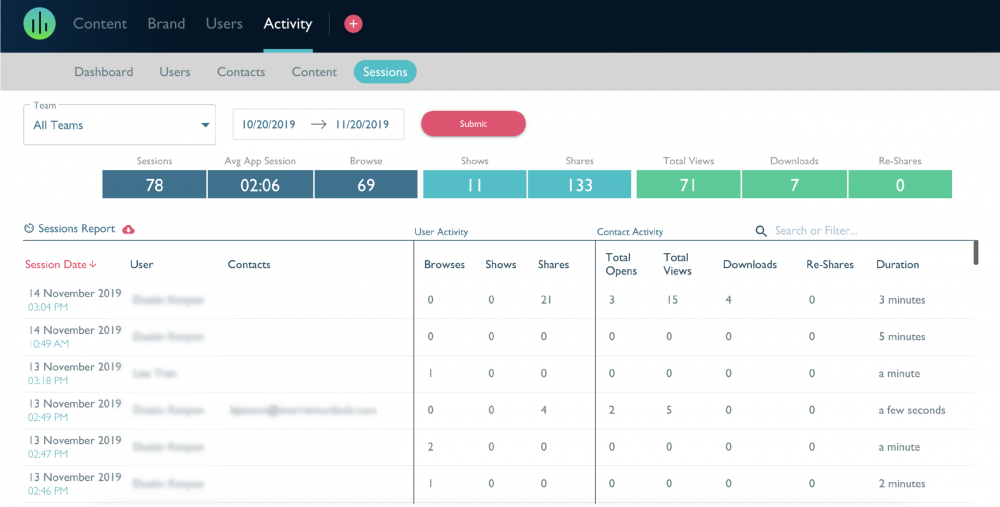Sort by the Duration column header
This screenshot has height=507, width=1000.
pos(897,264)
